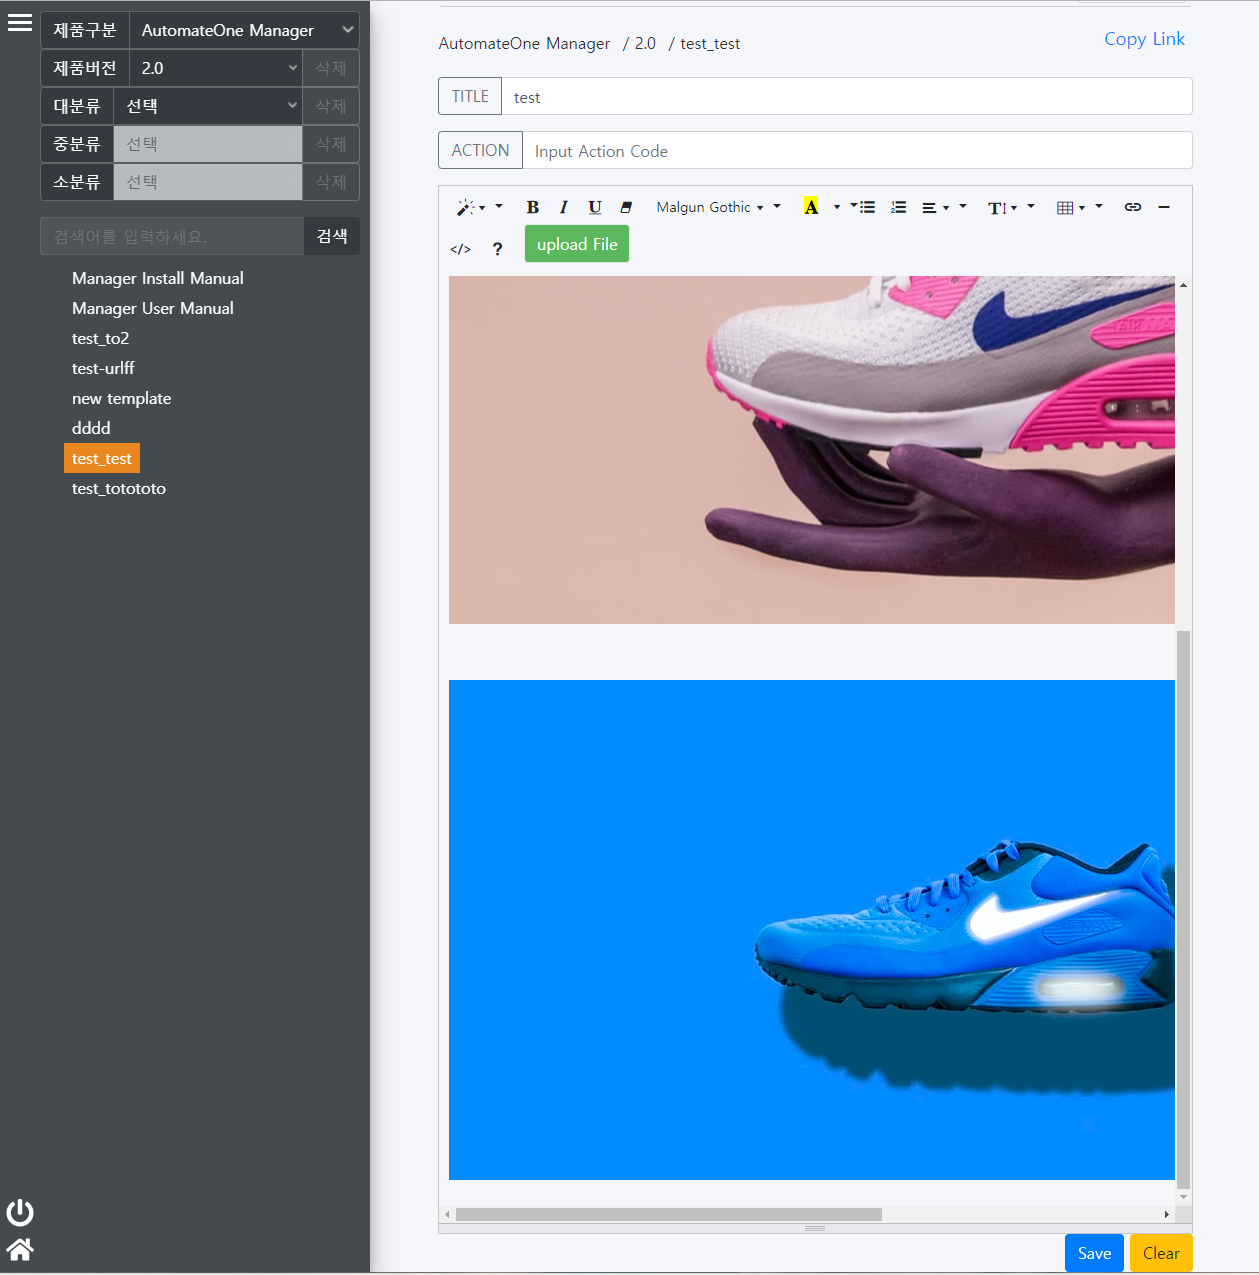Click the power logout icon

(20, 1212)
